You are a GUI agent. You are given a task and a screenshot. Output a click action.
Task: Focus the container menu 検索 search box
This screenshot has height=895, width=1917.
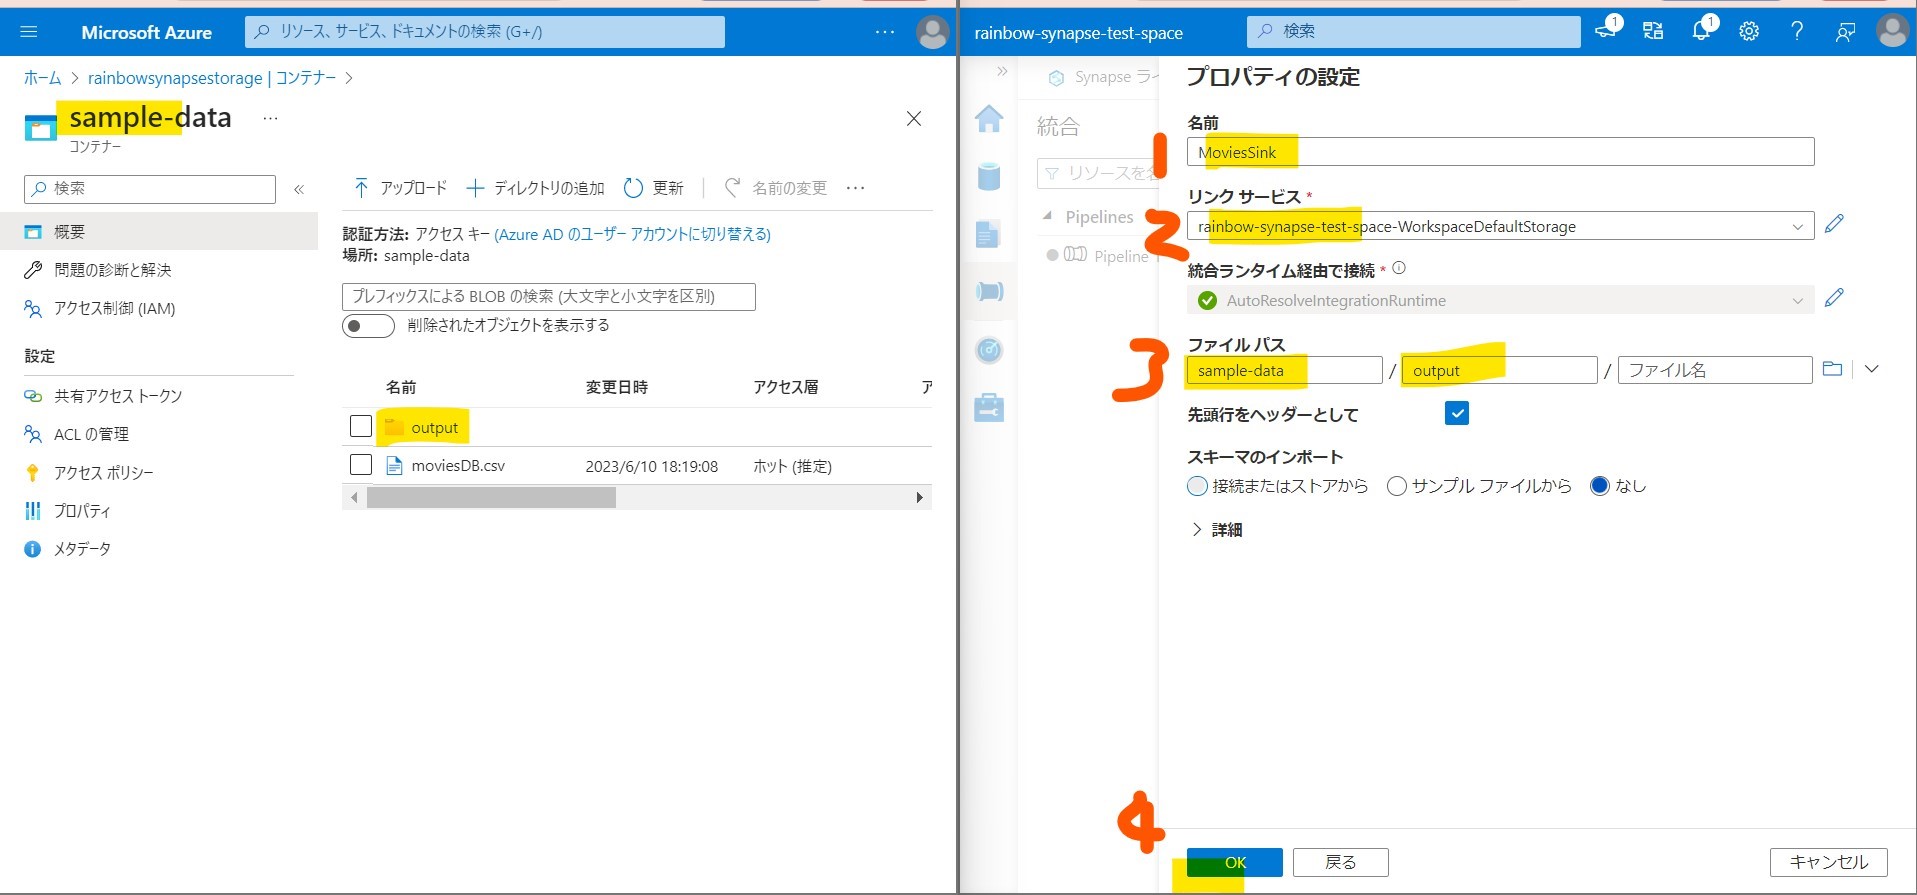150,189
